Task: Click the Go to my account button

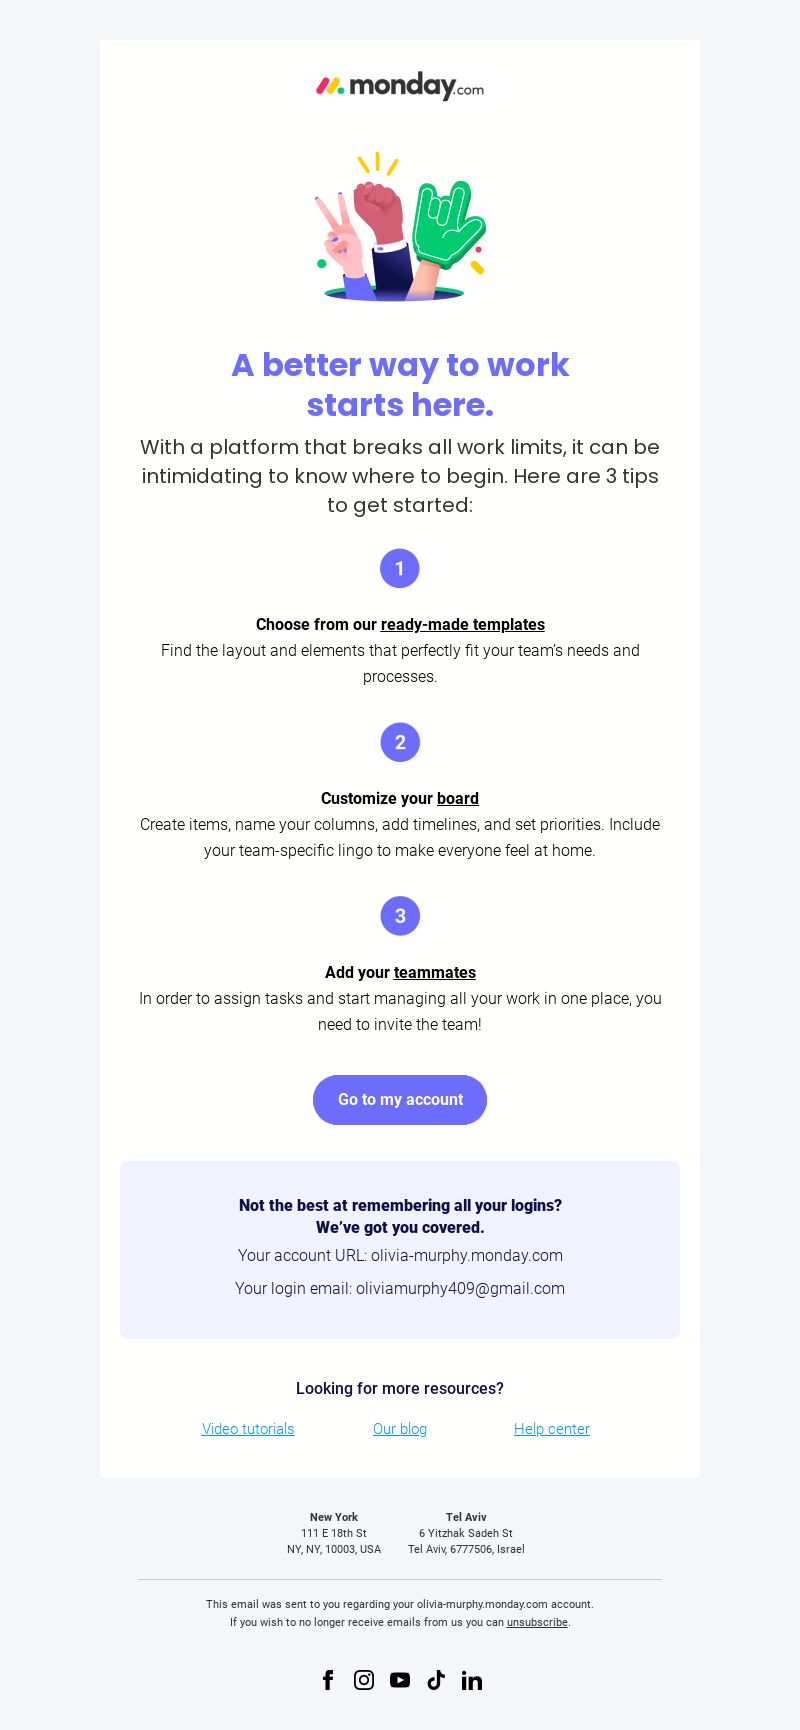Action: [400, 1100]
